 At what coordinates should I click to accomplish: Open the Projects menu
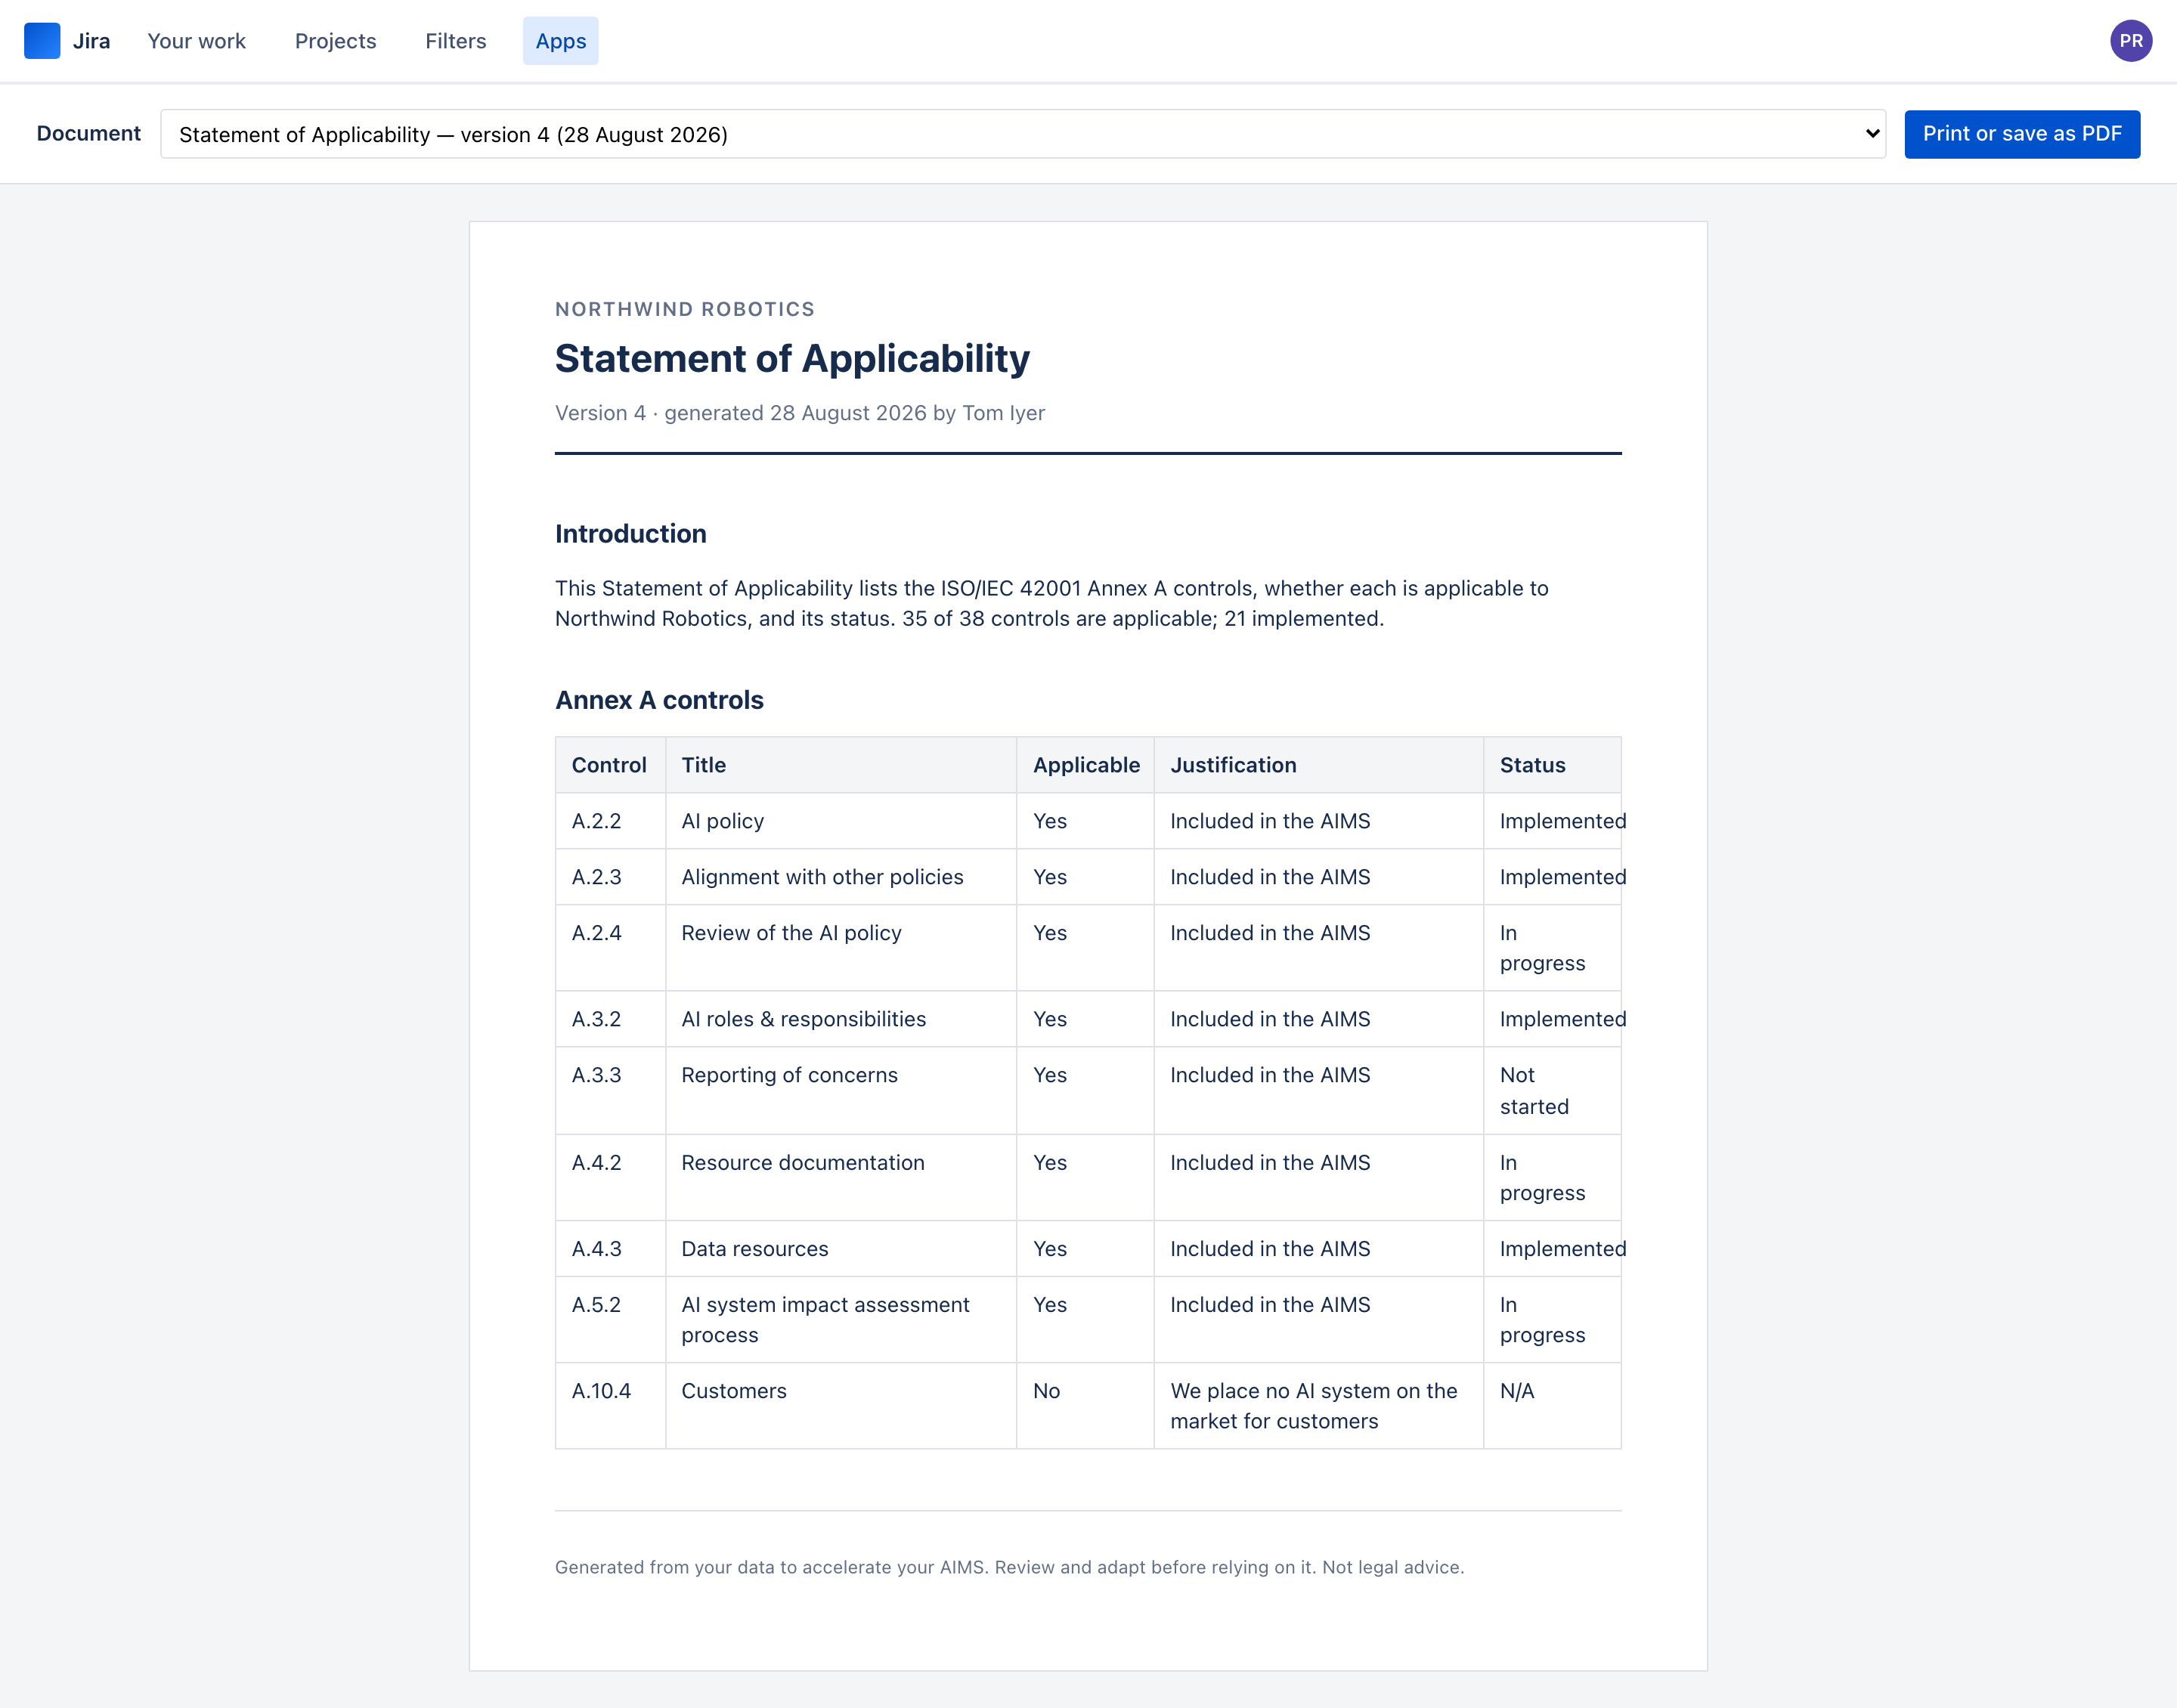(335, 41)
